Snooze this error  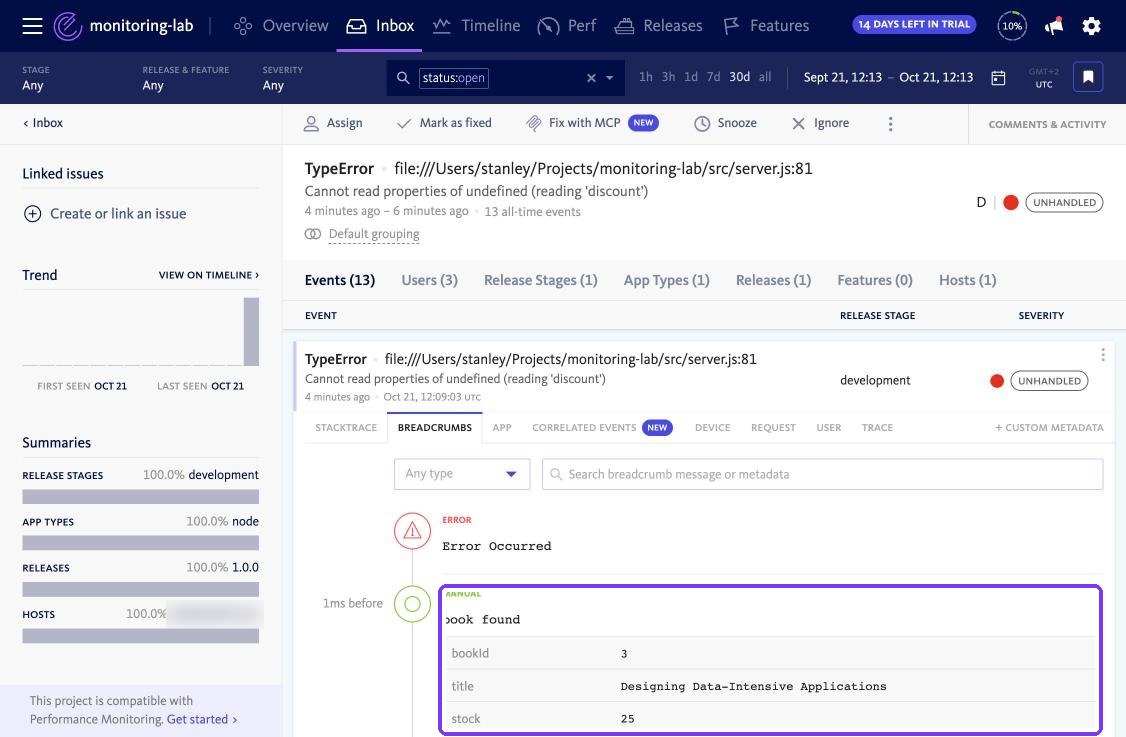click(x=725, y=124)
